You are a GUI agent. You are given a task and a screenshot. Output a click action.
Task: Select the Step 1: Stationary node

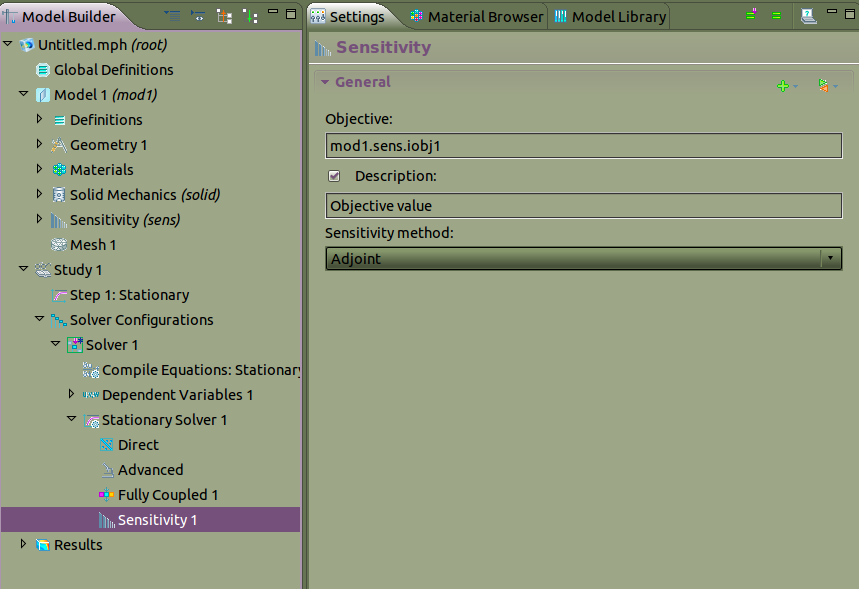point(129,295)
